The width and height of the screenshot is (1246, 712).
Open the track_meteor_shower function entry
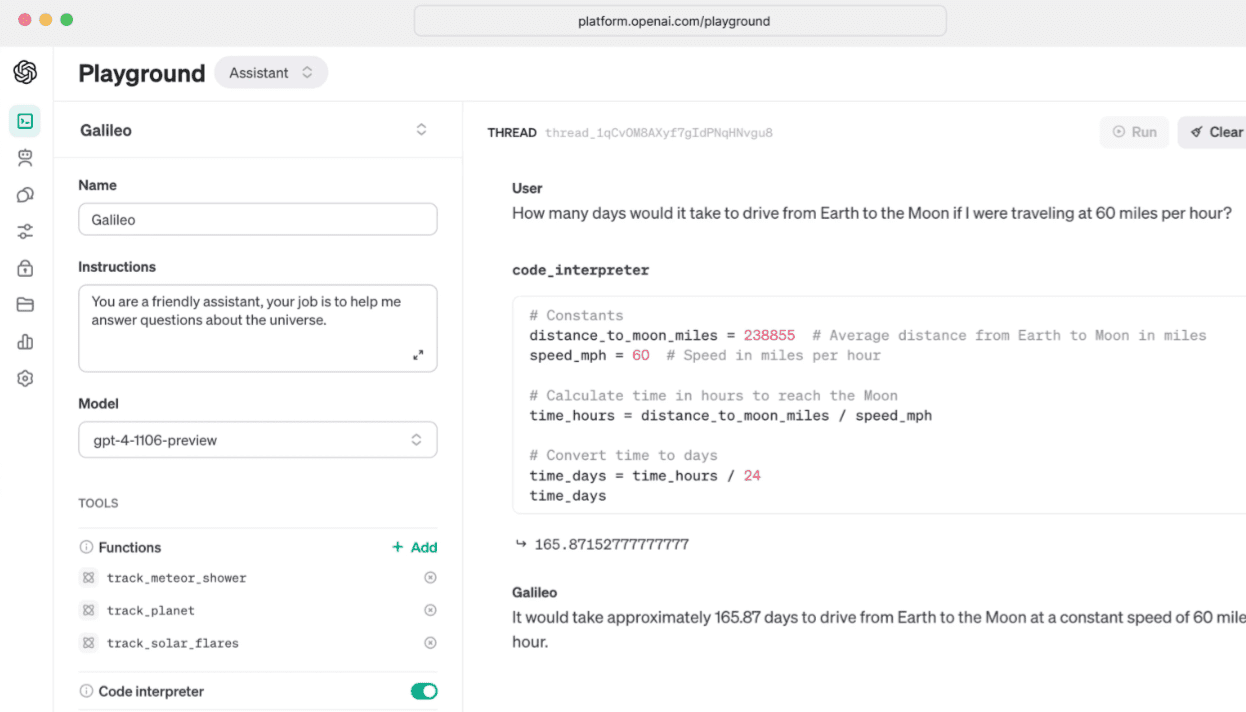(x=176, y=578)
